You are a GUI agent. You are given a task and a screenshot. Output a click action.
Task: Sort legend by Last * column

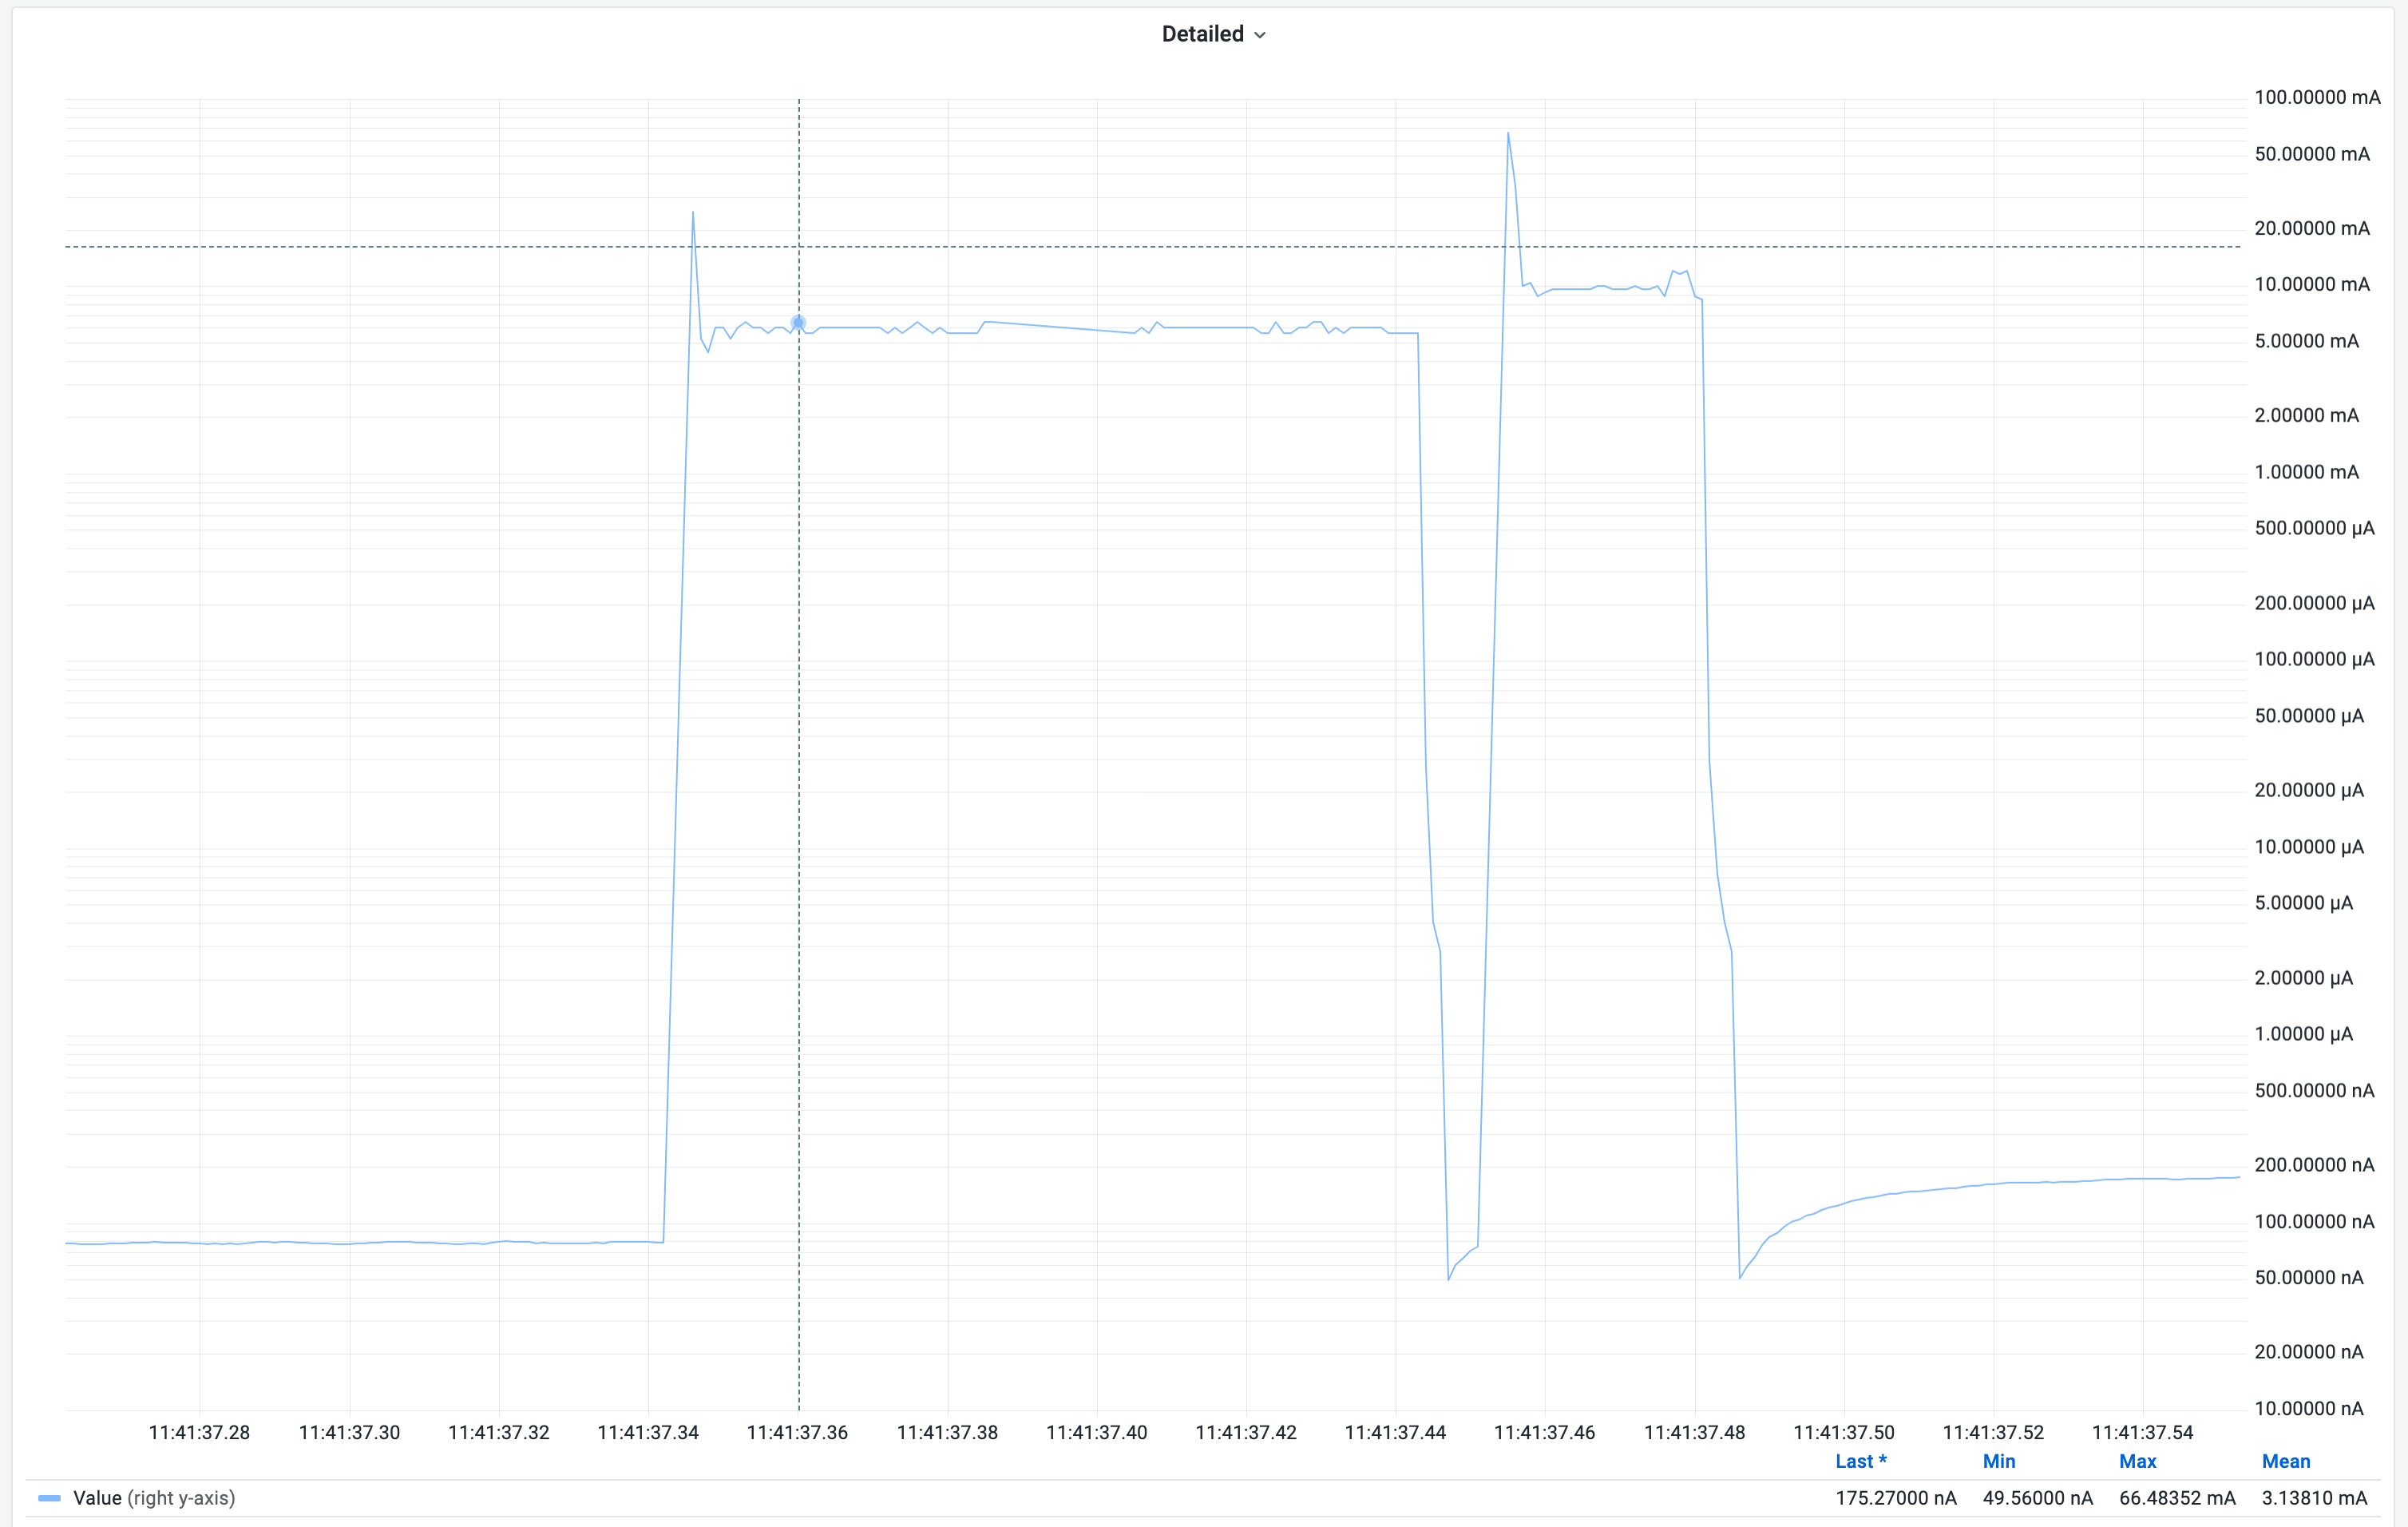pos(1861,1461)
